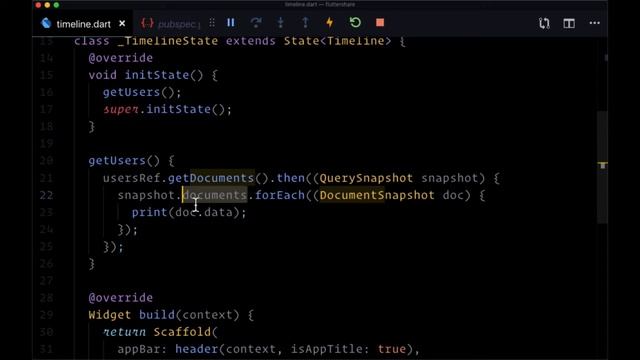The image size is (640, 360).
Task: Click the braces icon on pubspec tab
Action: [x=147, y=23]
